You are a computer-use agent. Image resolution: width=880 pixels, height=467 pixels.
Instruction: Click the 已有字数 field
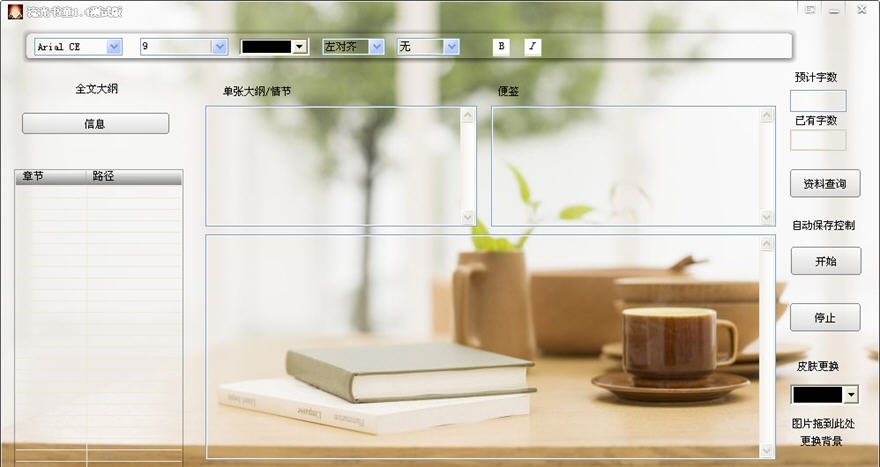tap(818, 140)
